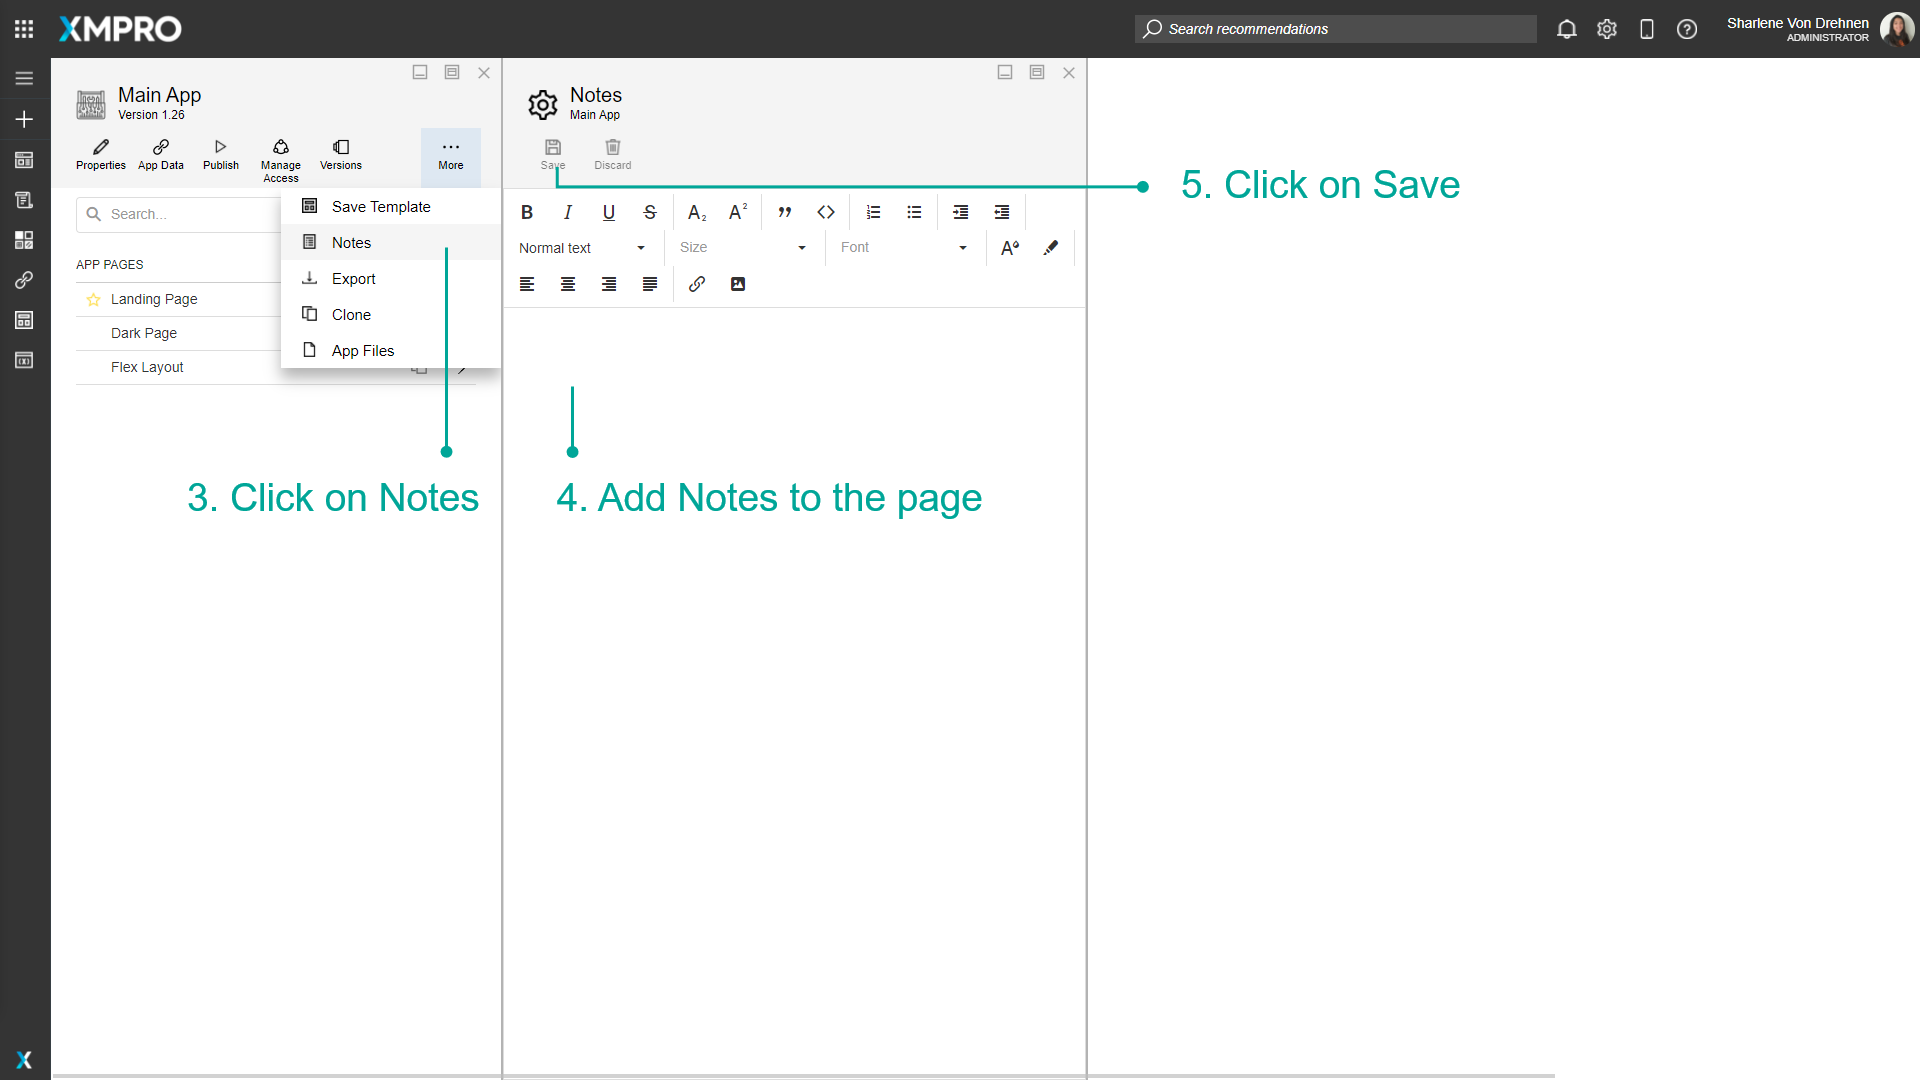Apply strikethrough formatting
The width and height of the screenshot is (1920, 1080).
(x=650, y=212)
